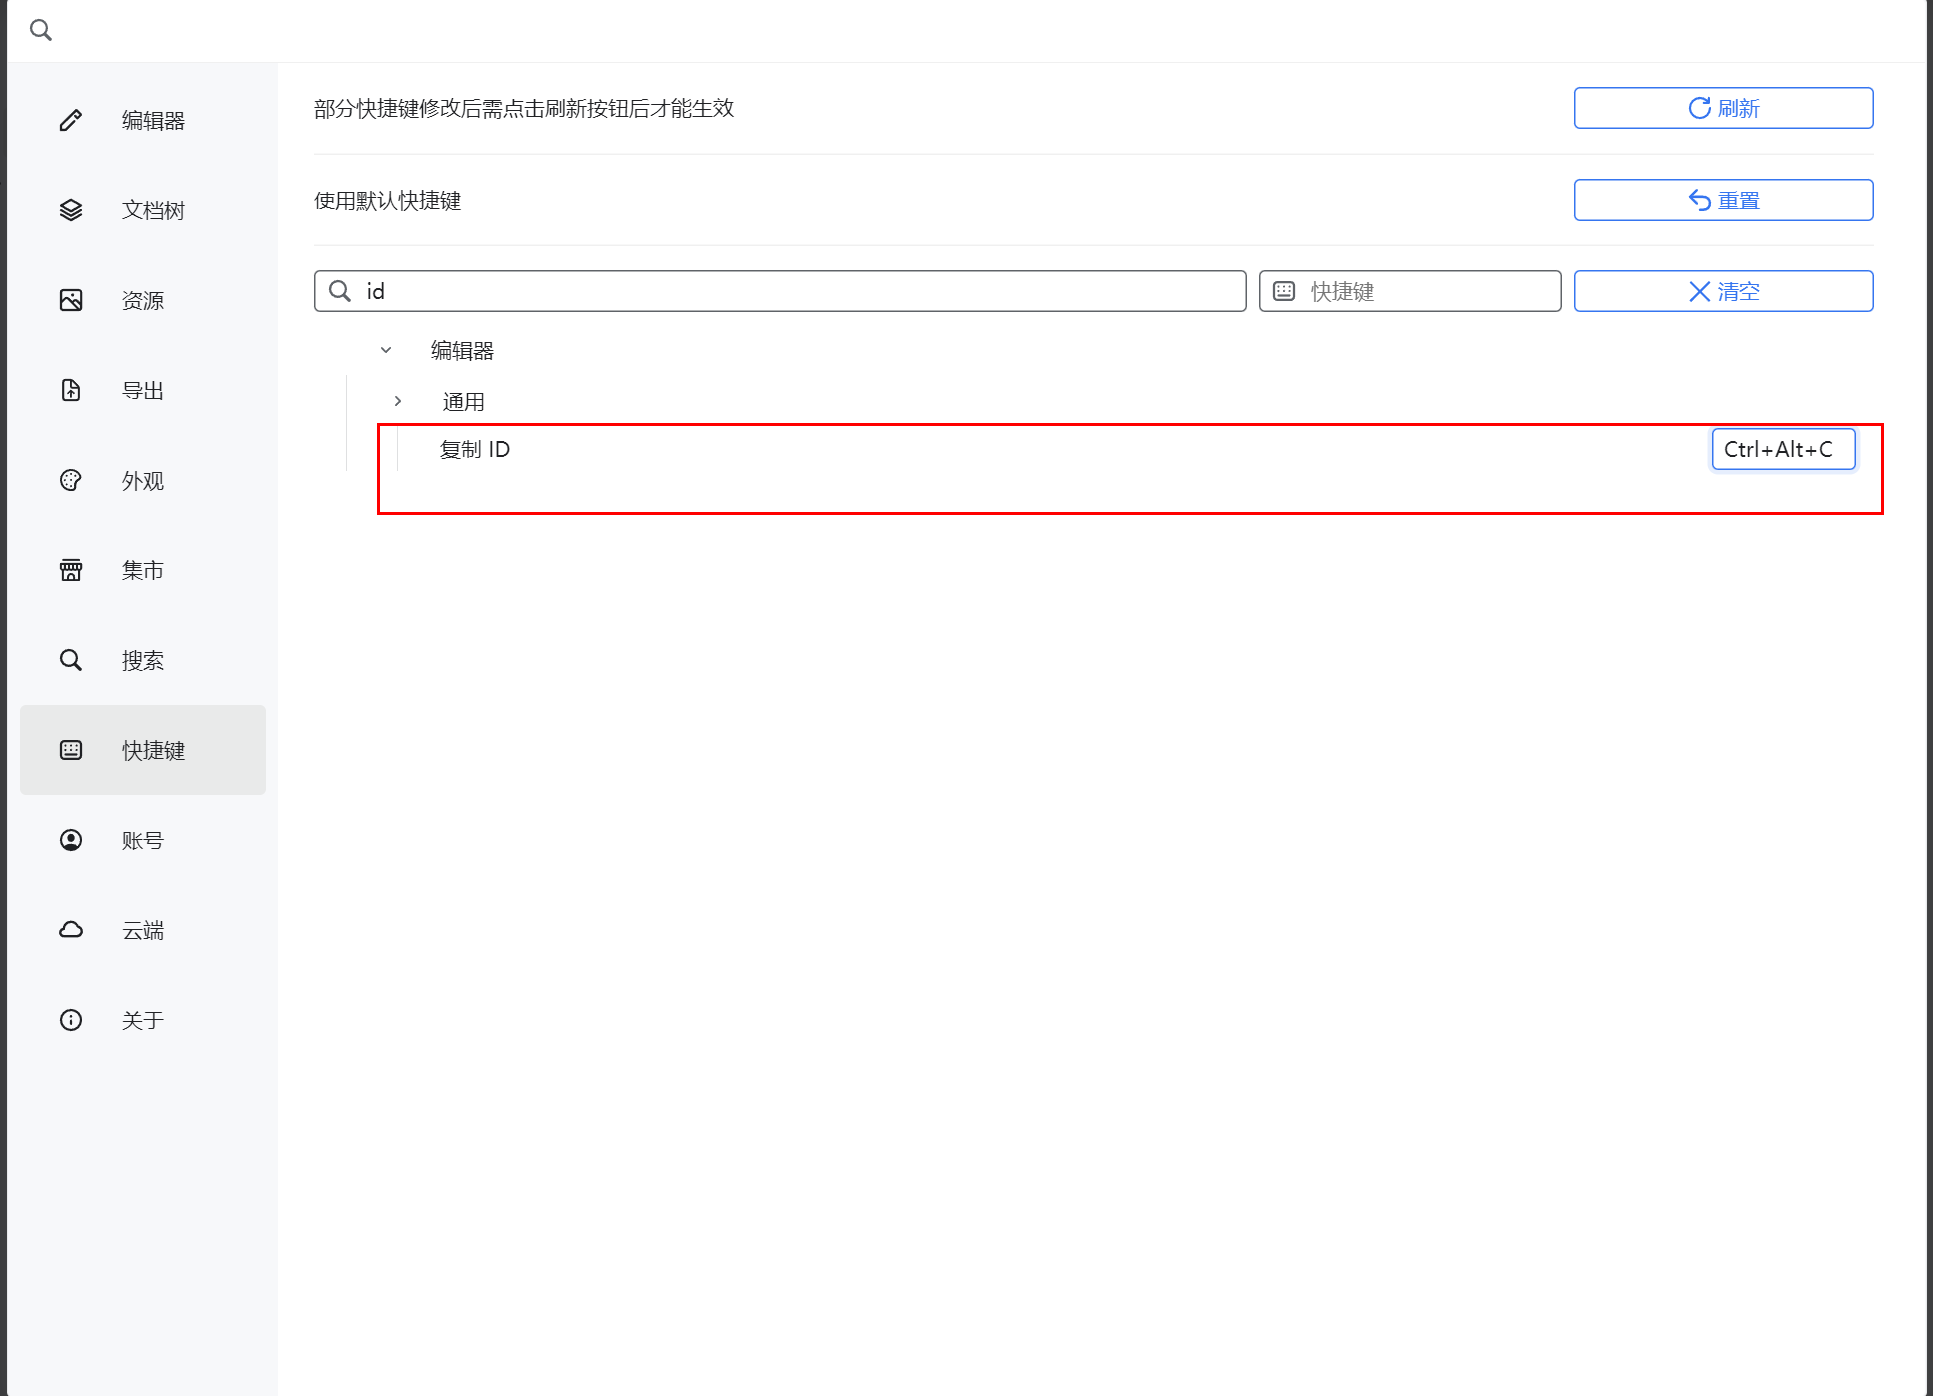Open the 搜索 settings tab
The image size is (1933, 1396).
pos(143,660)
